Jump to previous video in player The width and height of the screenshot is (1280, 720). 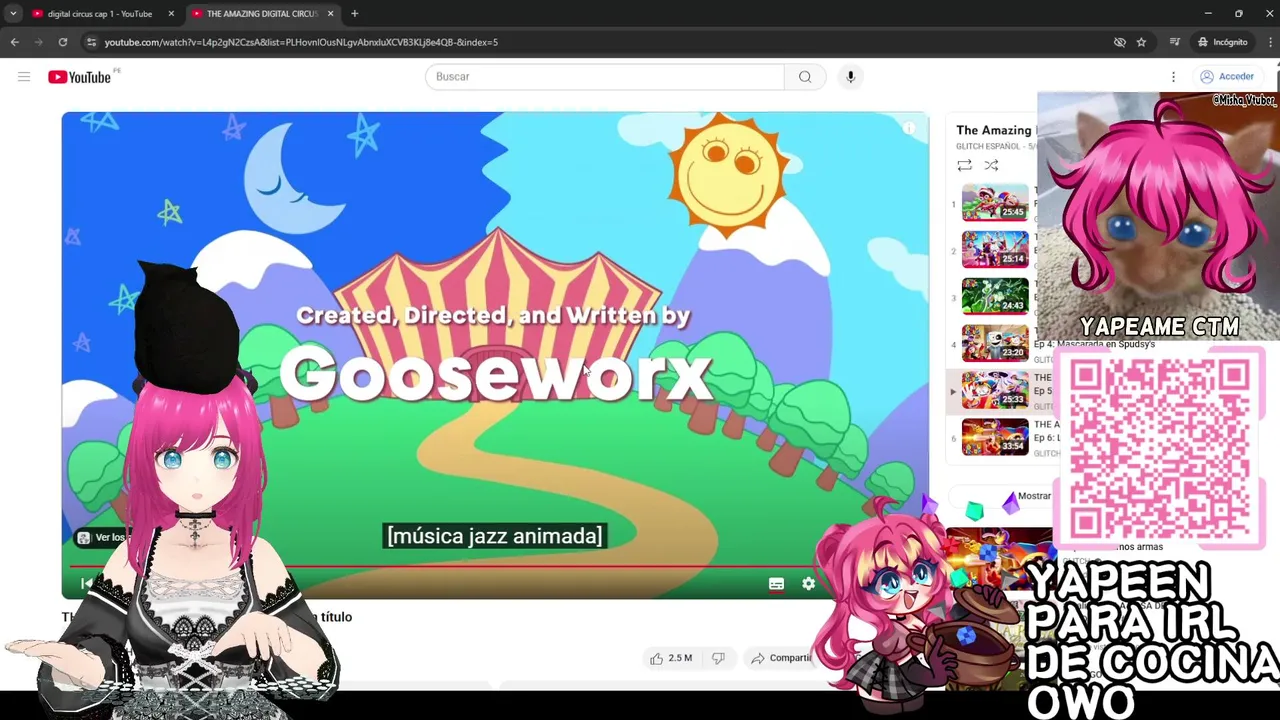tap(86, 584)
